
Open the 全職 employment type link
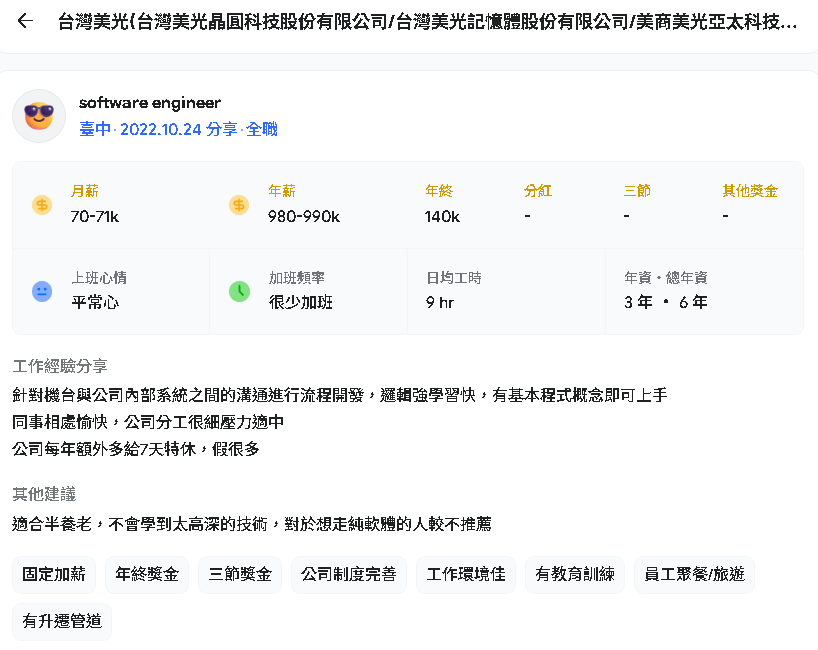pos(262,129)
